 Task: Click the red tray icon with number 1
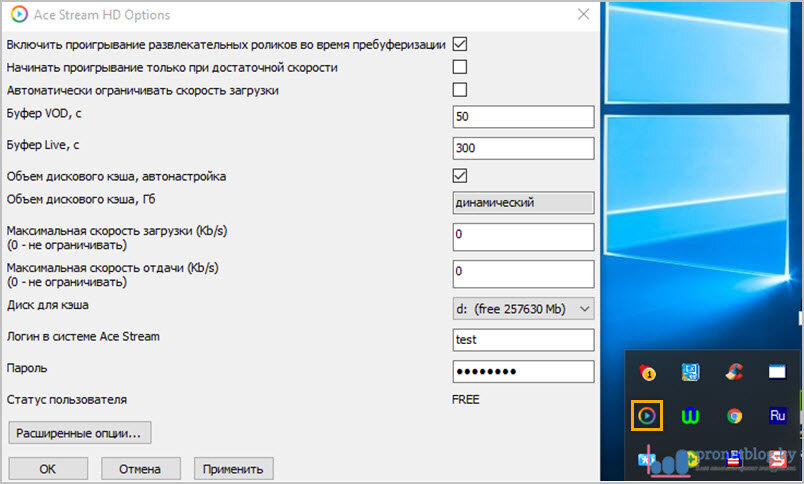click(x=648, y=373)
